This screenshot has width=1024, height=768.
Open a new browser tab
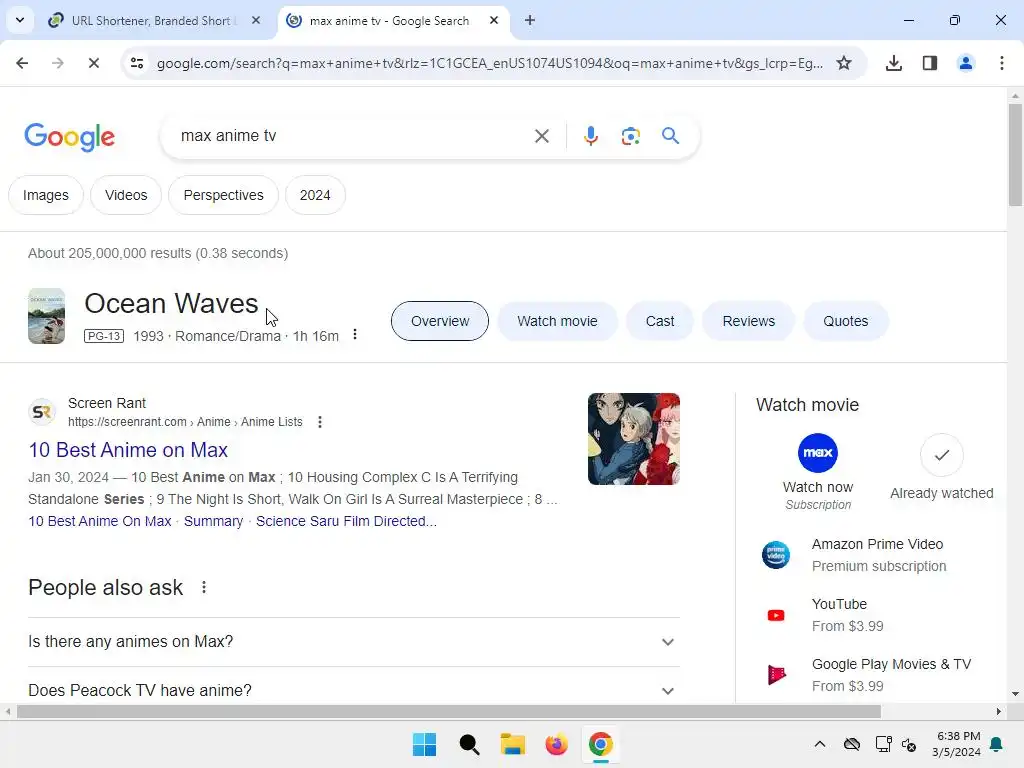click(x=530, y=20)
